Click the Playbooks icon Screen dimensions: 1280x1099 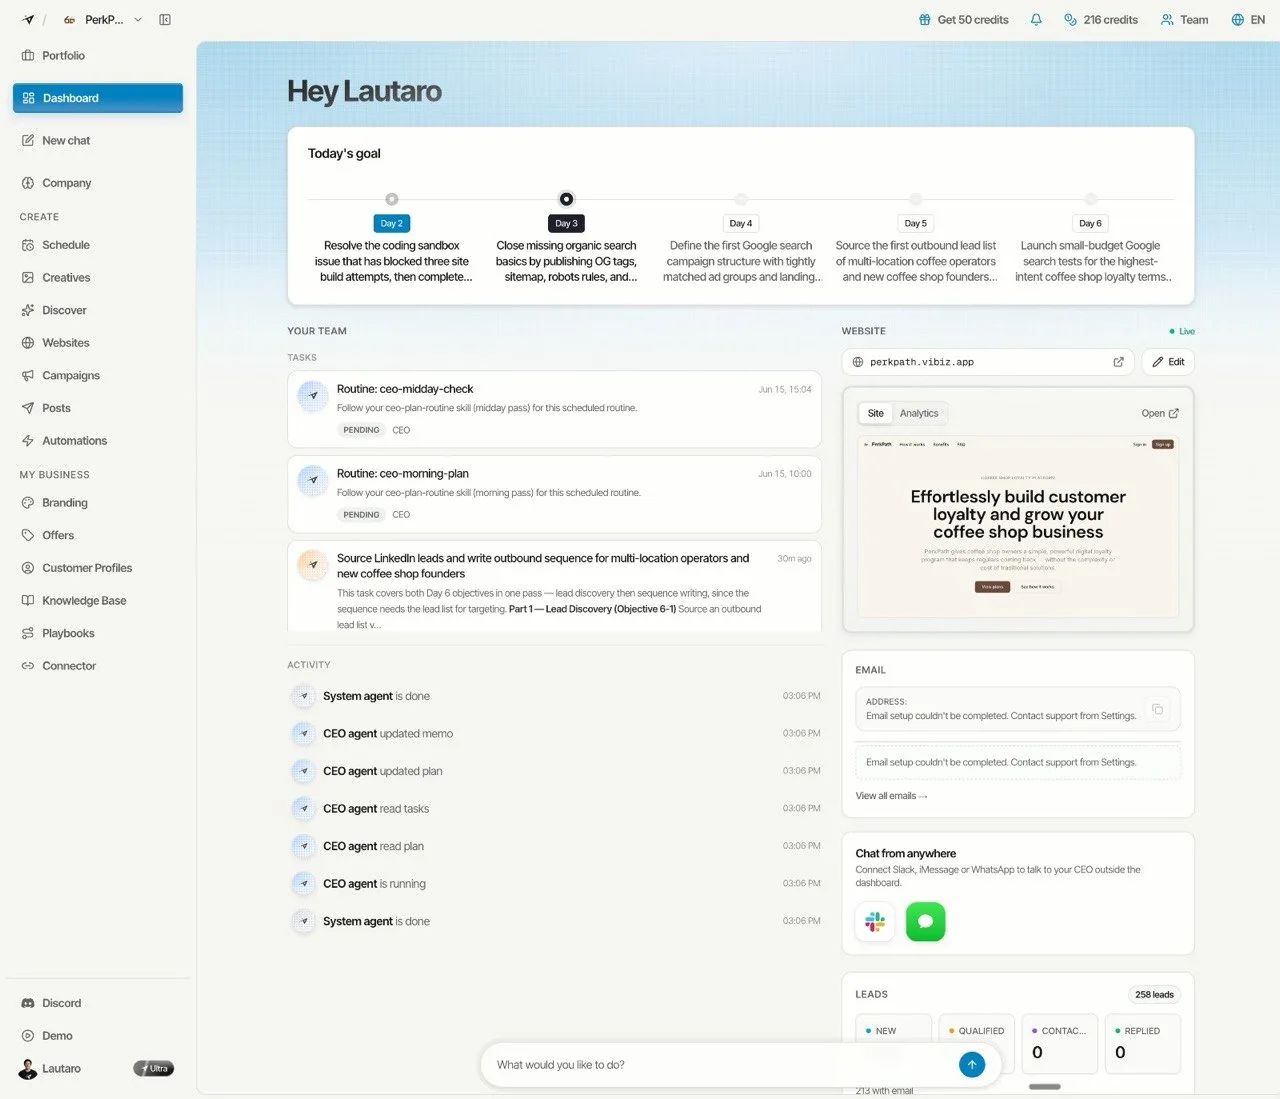(28, 633)
